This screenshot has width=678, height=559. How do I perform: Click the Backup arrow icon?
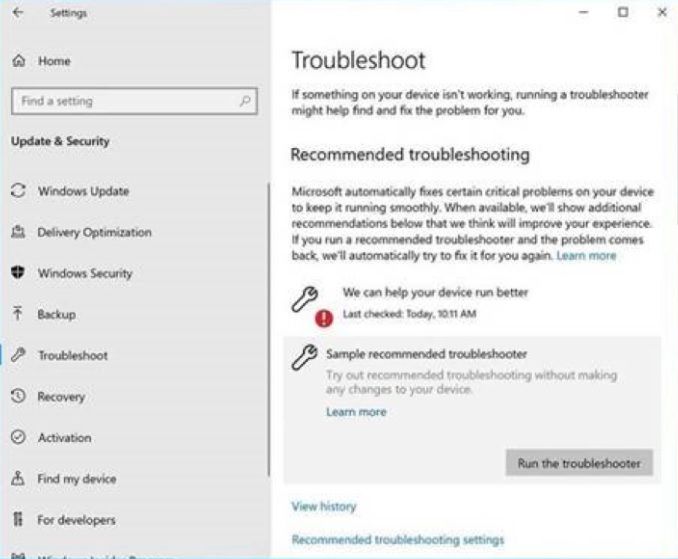tap(17, 314)
